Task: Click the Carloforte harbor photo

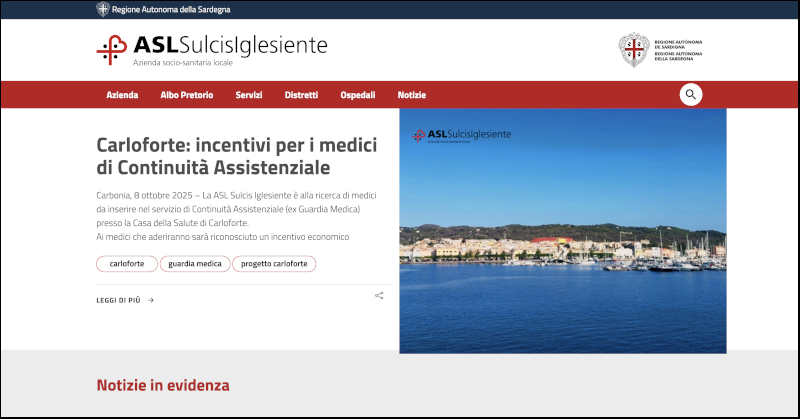Action: pyautogui.click(x=563, y=231)
